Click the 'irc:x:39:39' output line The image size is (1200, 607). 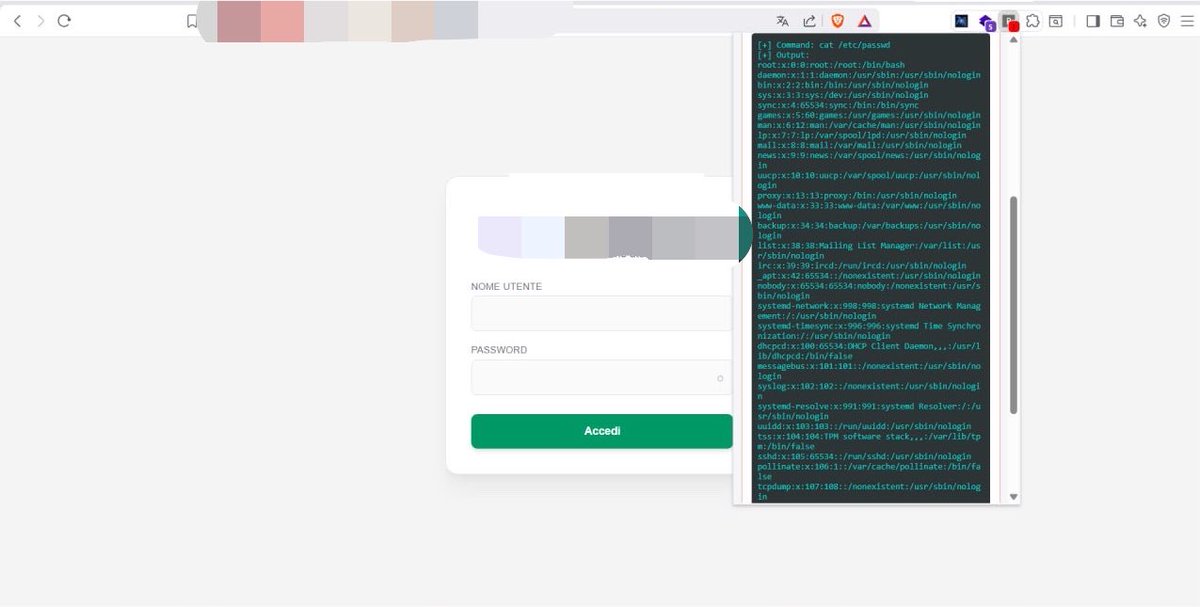pyautogui.click(x=862, y=265)
